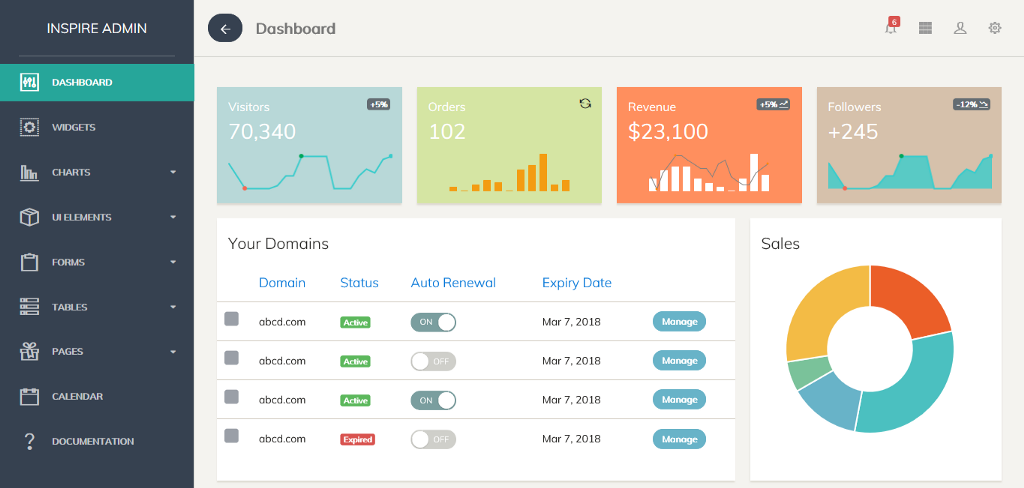This screenshot has width=1024, height=488.
Task: Click the Widgets sidebar icon
Action: click(30, 127)
